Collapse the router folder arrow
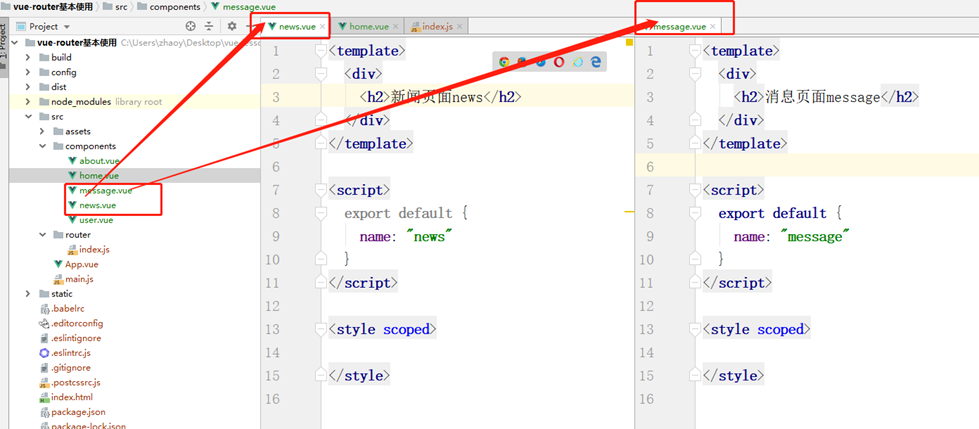Image resolution: width=979 pixels, height=429 pixels. pyautogui.click(x=42, y=235)
